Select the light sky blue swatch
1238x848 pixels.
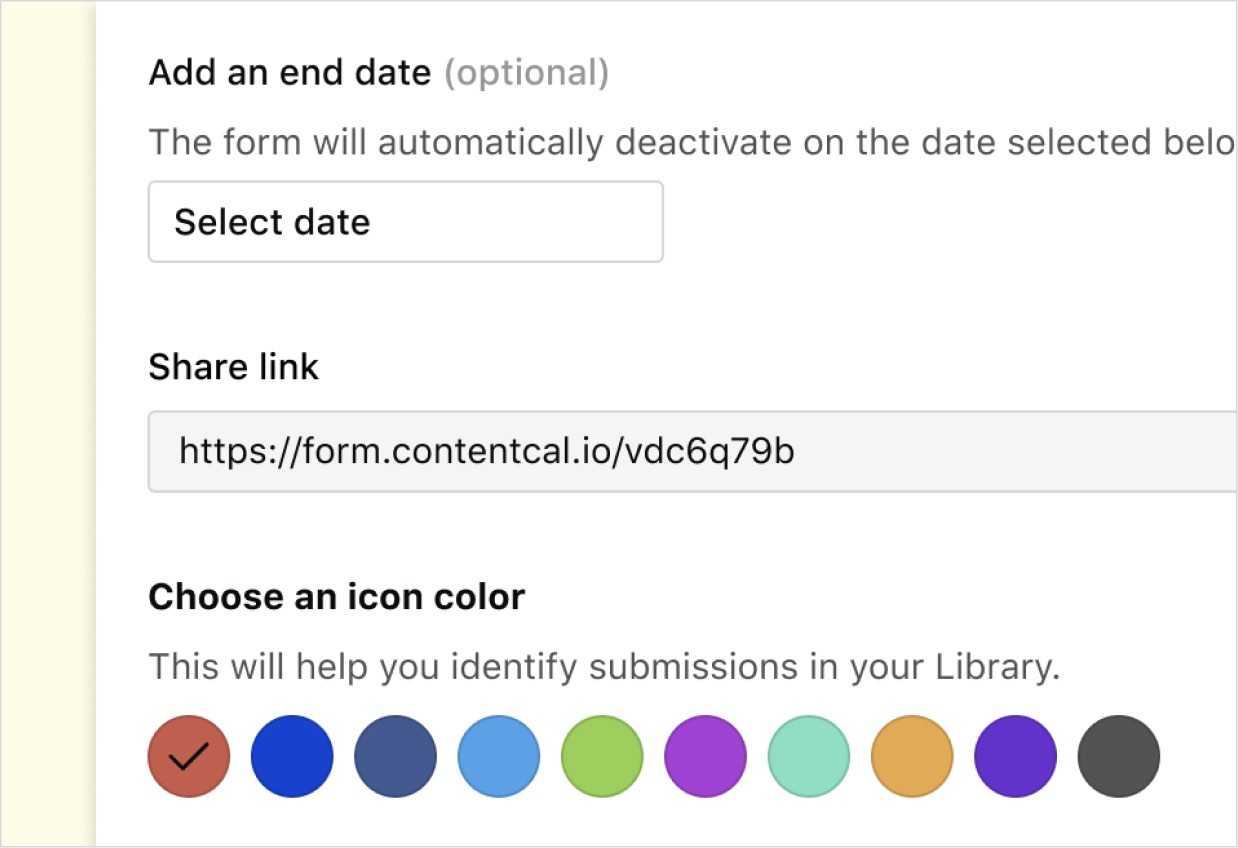(x=499, y=756)
